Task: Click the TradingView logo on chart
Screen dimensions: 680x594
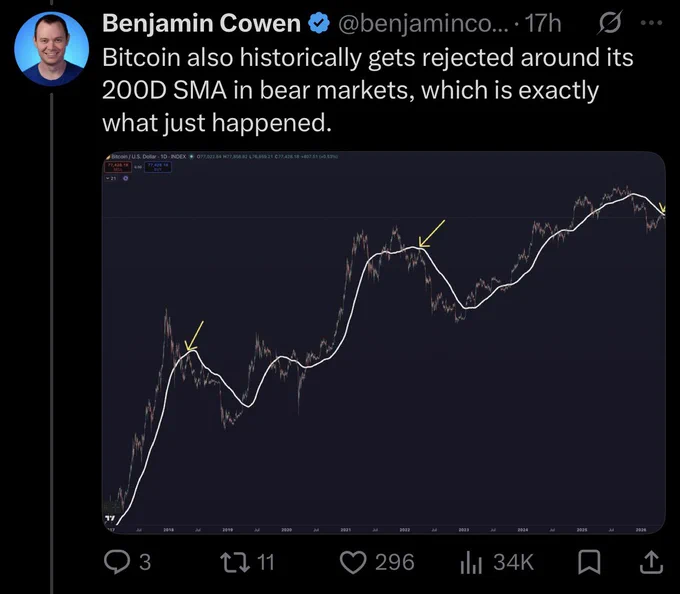Action: click(x=110, y=519)
